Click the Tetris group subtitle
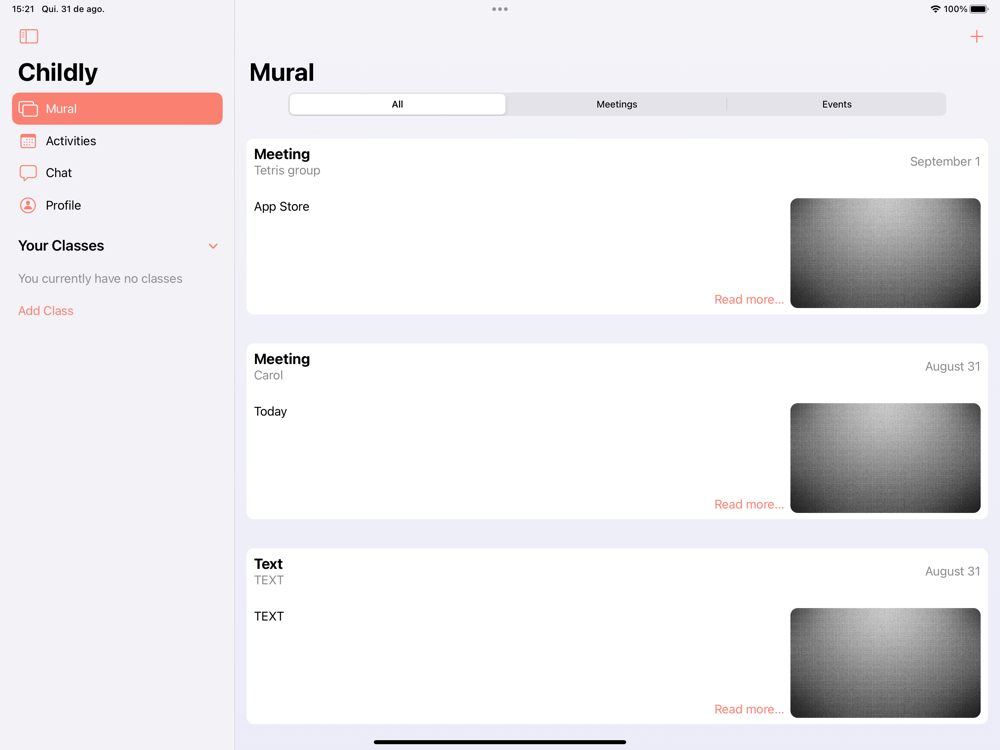This screenshot has height=750, width=1000. tap(287, 171)
